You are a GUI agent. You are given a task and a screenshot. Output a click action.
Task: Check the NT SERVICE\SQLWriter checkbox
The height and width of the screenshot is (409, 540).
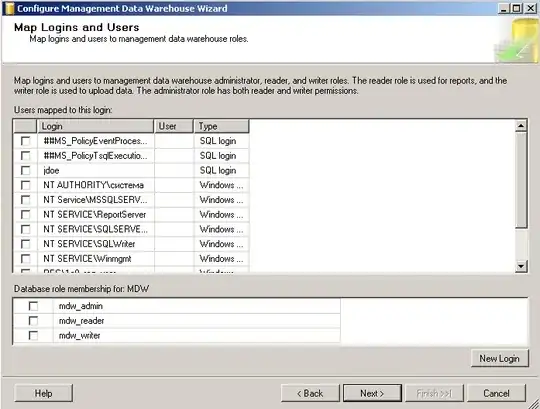(25, 244)
